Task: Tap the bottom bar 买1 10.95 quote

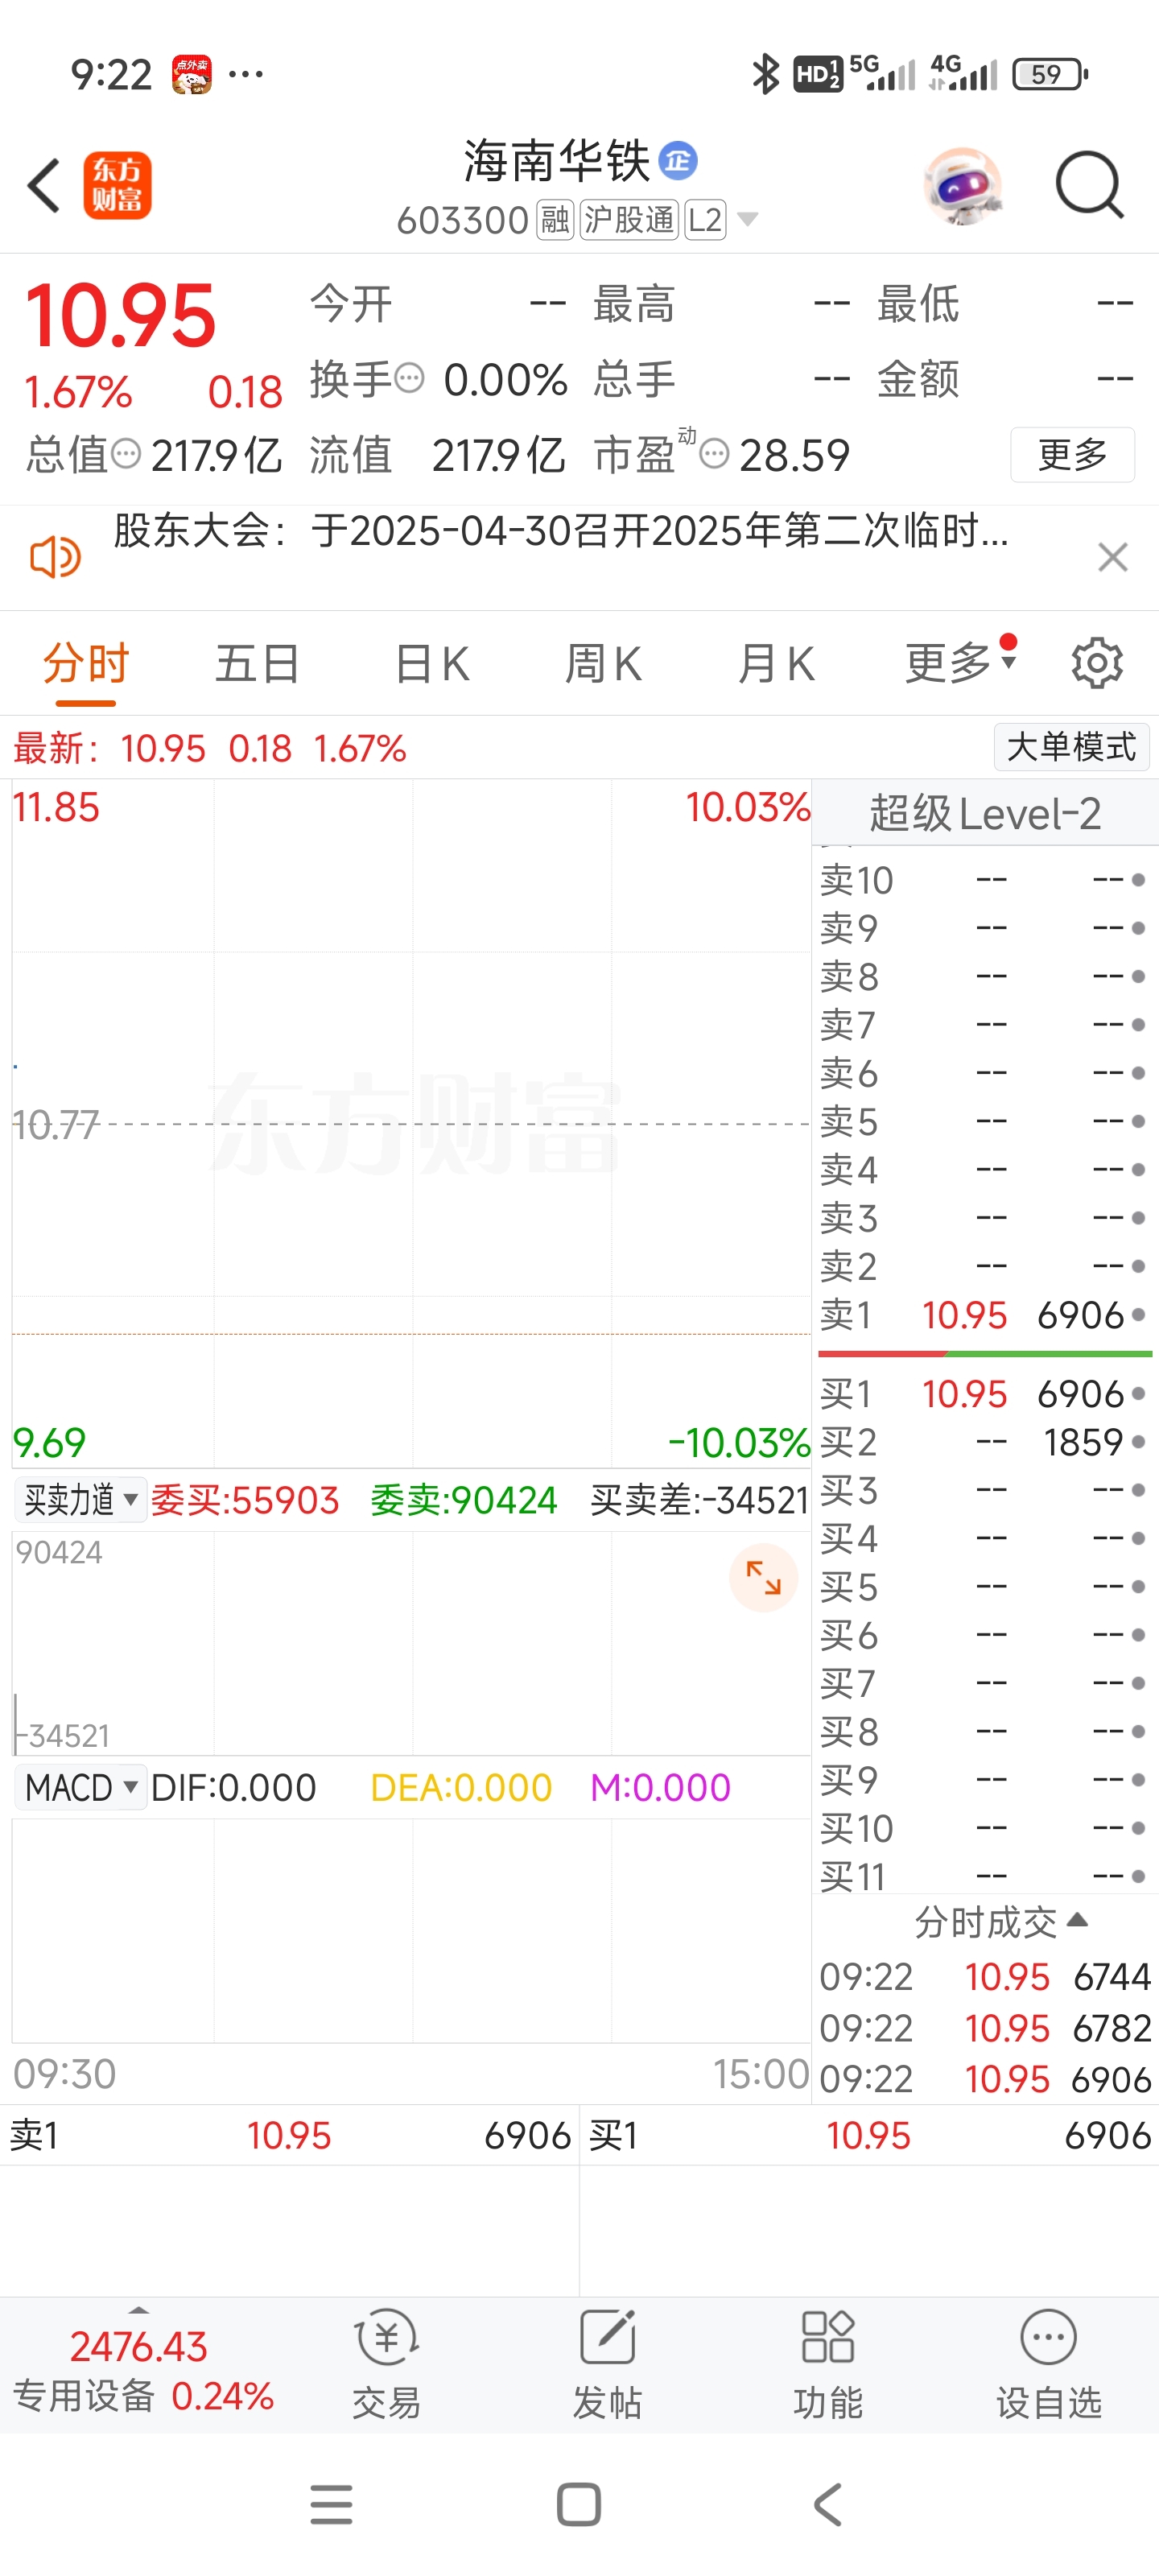Action: tap(869, 2135)
